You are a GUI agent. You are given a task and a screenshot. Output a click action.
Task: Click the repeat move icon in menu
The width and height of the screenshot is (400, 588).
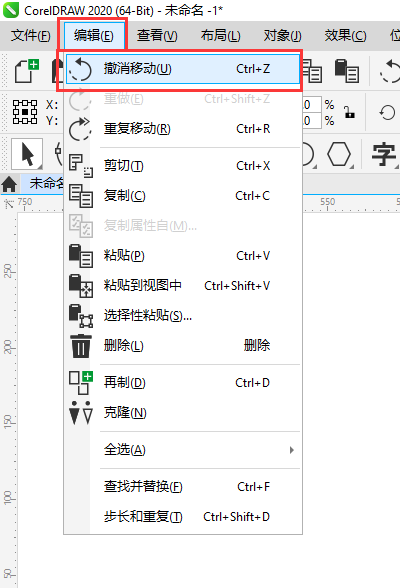[80, 129]
